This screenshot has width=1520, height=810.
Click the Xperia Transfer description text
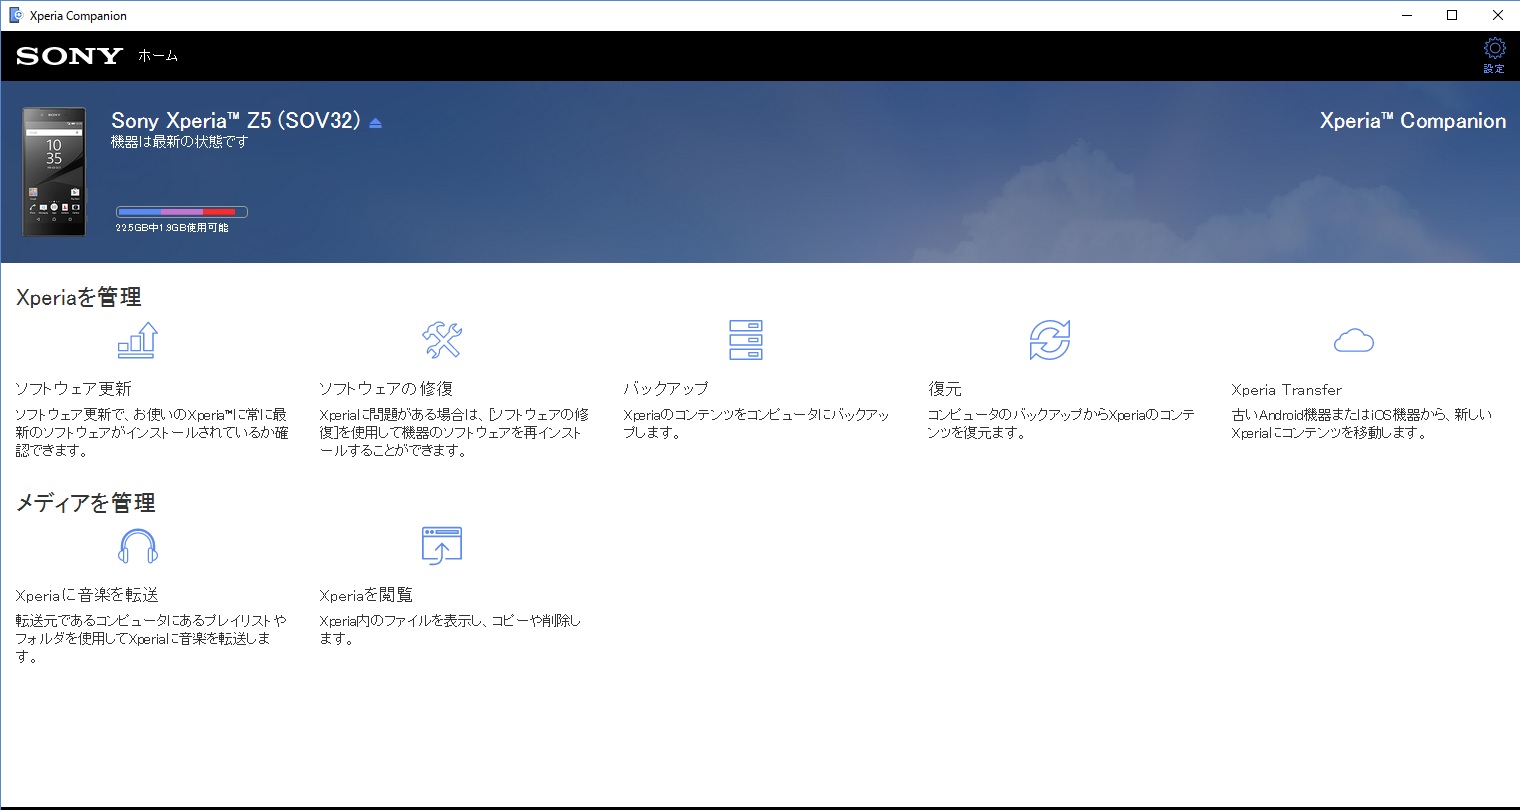click(1362, 424)
